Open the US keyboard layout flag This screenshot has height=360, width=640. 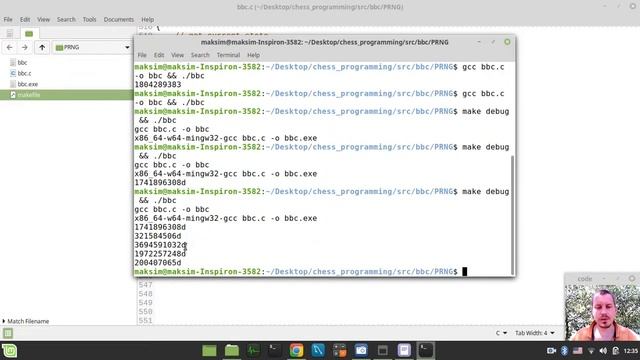(x=578, y=351)
